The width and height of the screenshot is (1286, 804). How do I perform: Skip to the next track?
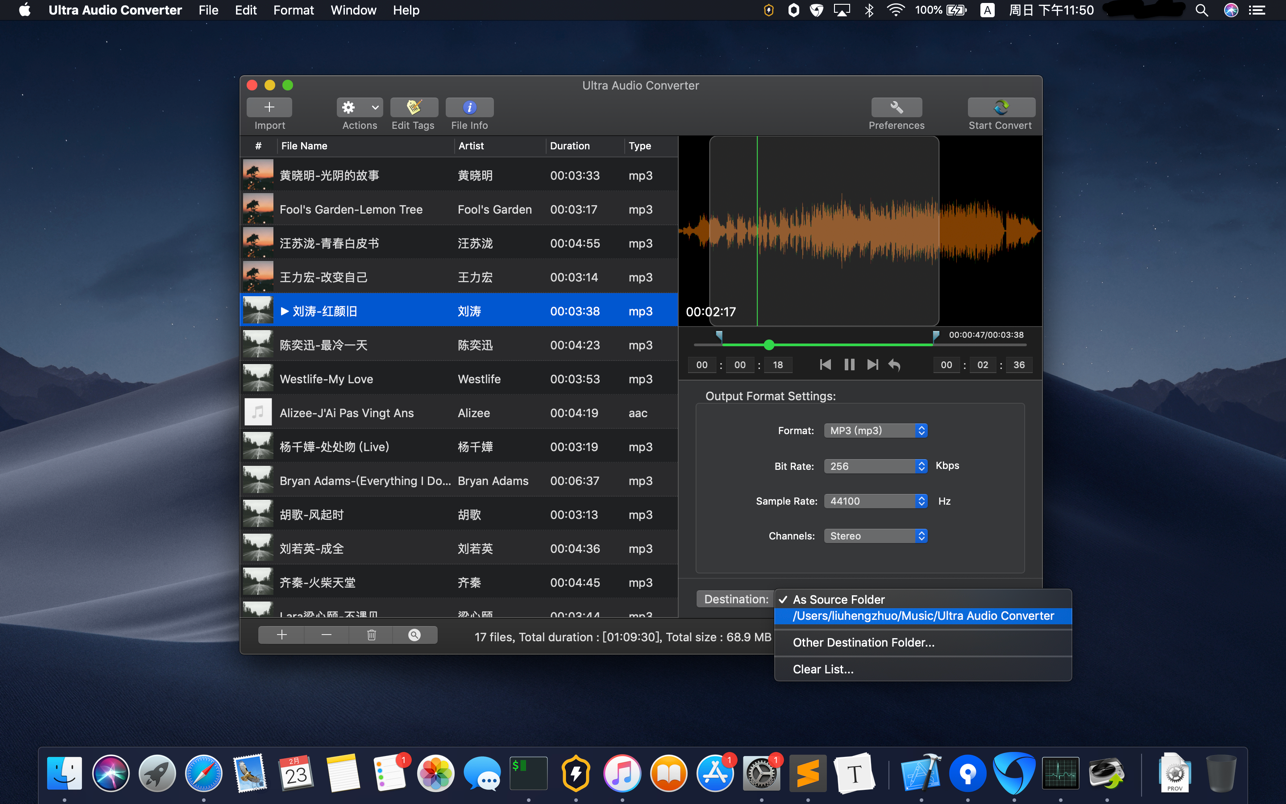pyautogui.click(x=872, y=365)
